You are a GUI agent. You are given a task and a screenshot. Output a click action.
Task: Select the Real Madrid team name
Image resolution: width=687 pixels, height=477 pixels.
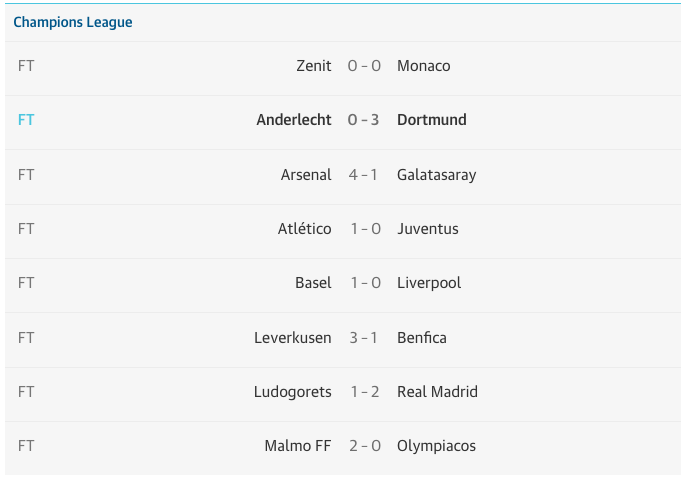pyautogui.click(x=437, y=392)
